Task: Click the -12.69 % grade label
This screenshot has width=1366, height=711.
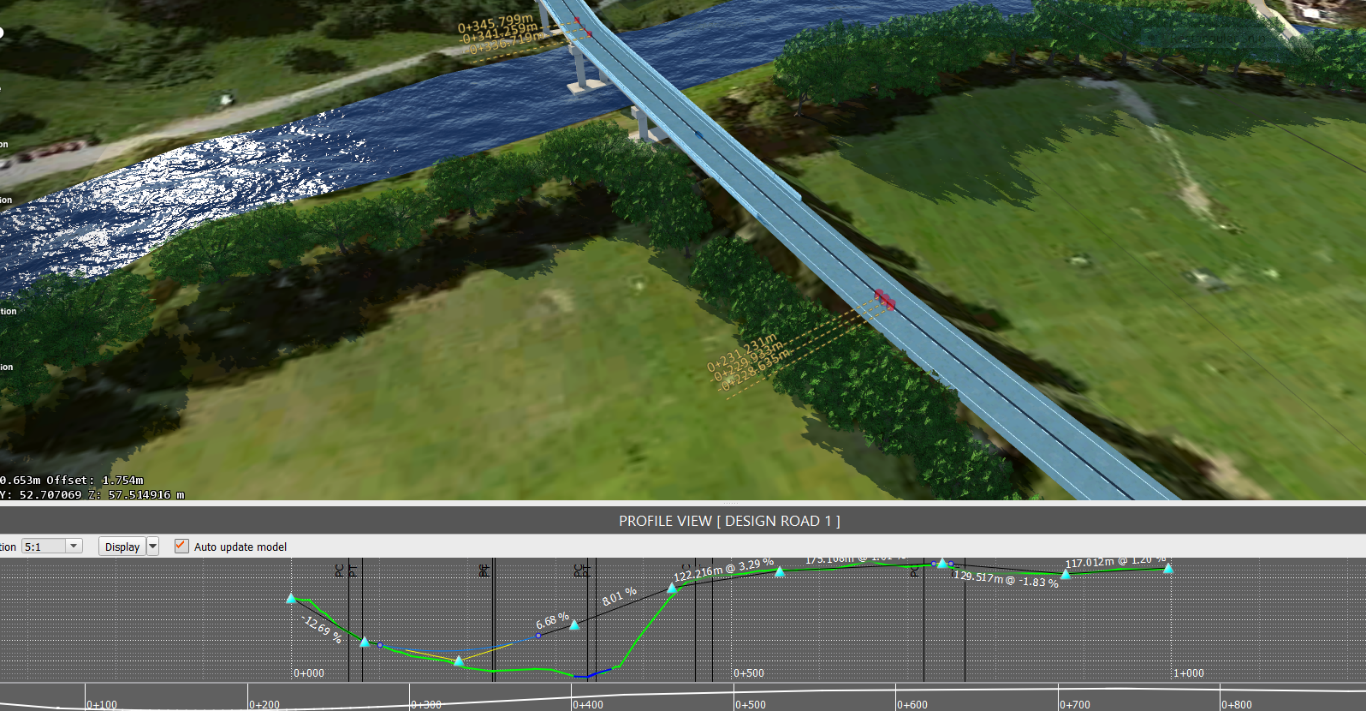Action: point(322,630)
